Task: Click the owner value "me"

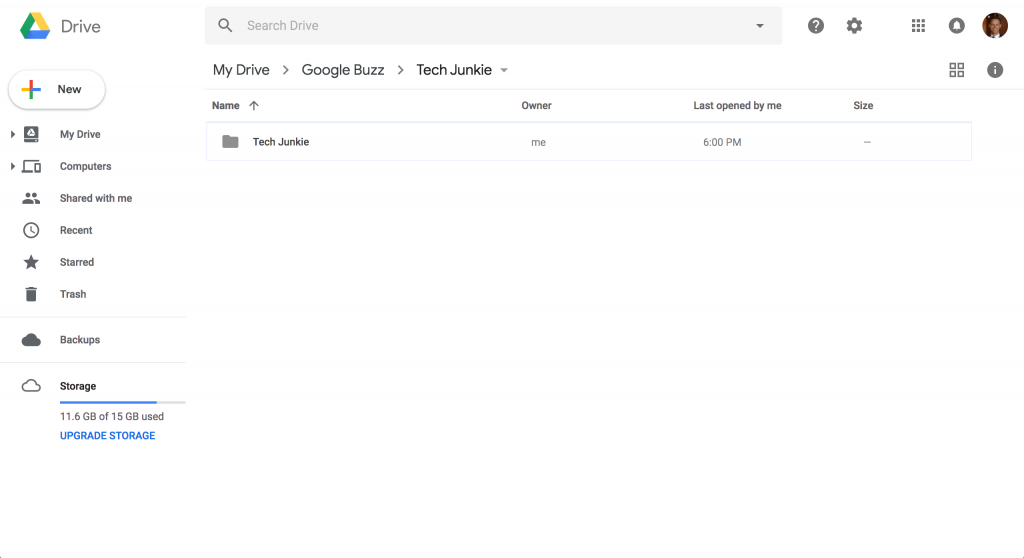Action: 538,142
